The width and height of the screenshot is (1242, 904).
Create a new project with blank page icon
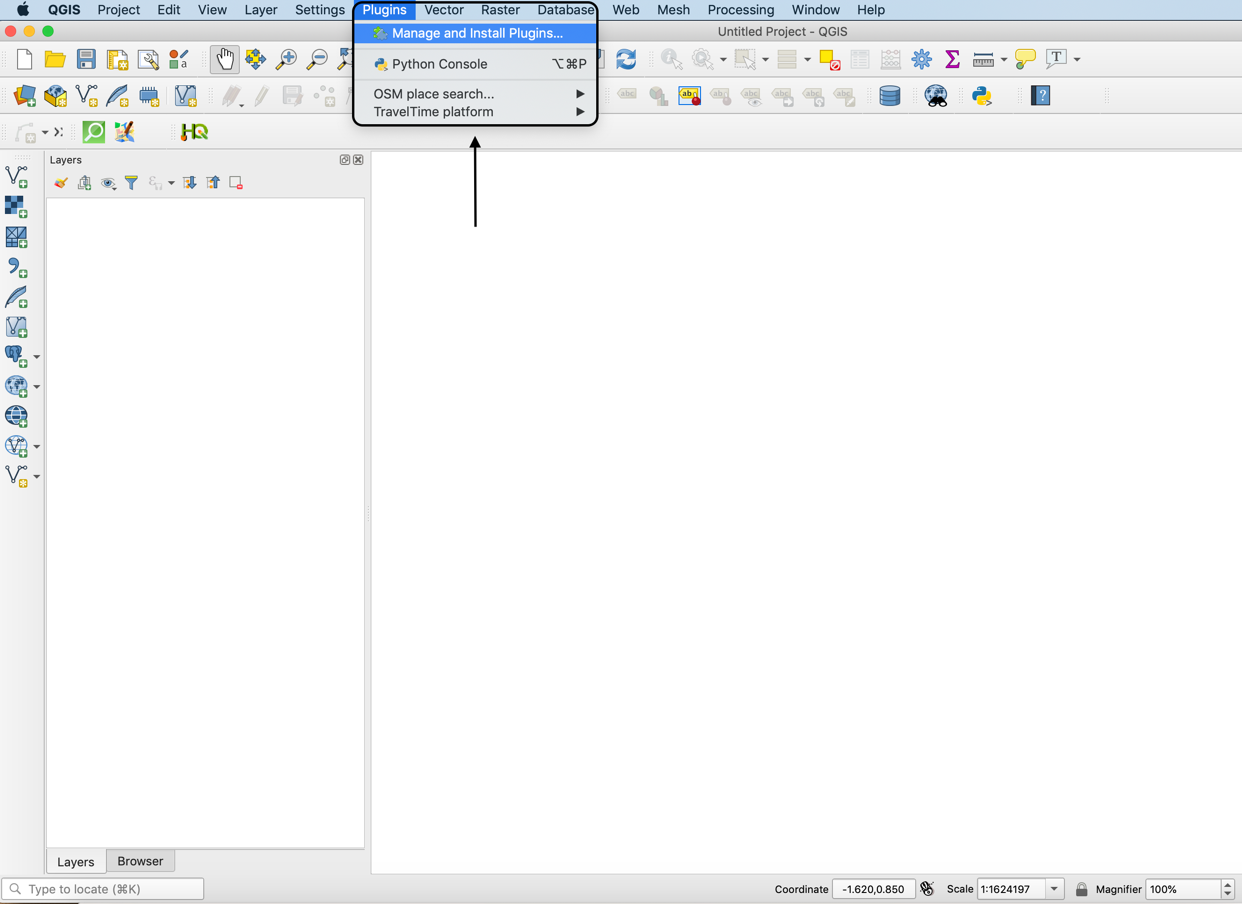(24, 60)
